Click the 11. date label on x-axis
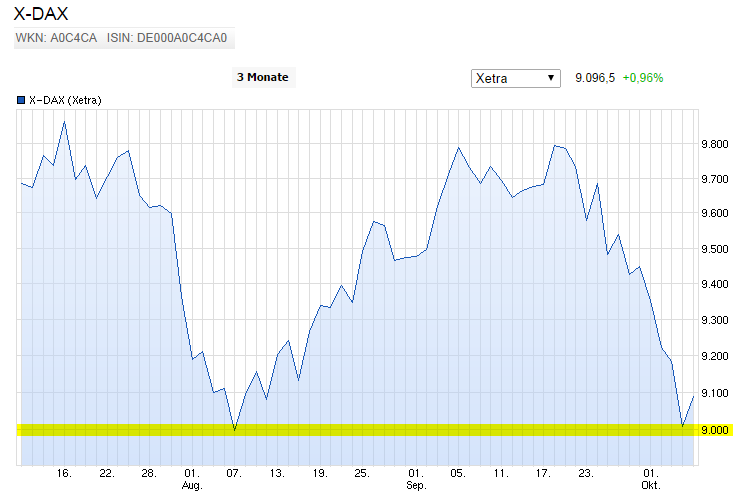The width and height of the screenshot is (740, 500). tap(501, 474)
